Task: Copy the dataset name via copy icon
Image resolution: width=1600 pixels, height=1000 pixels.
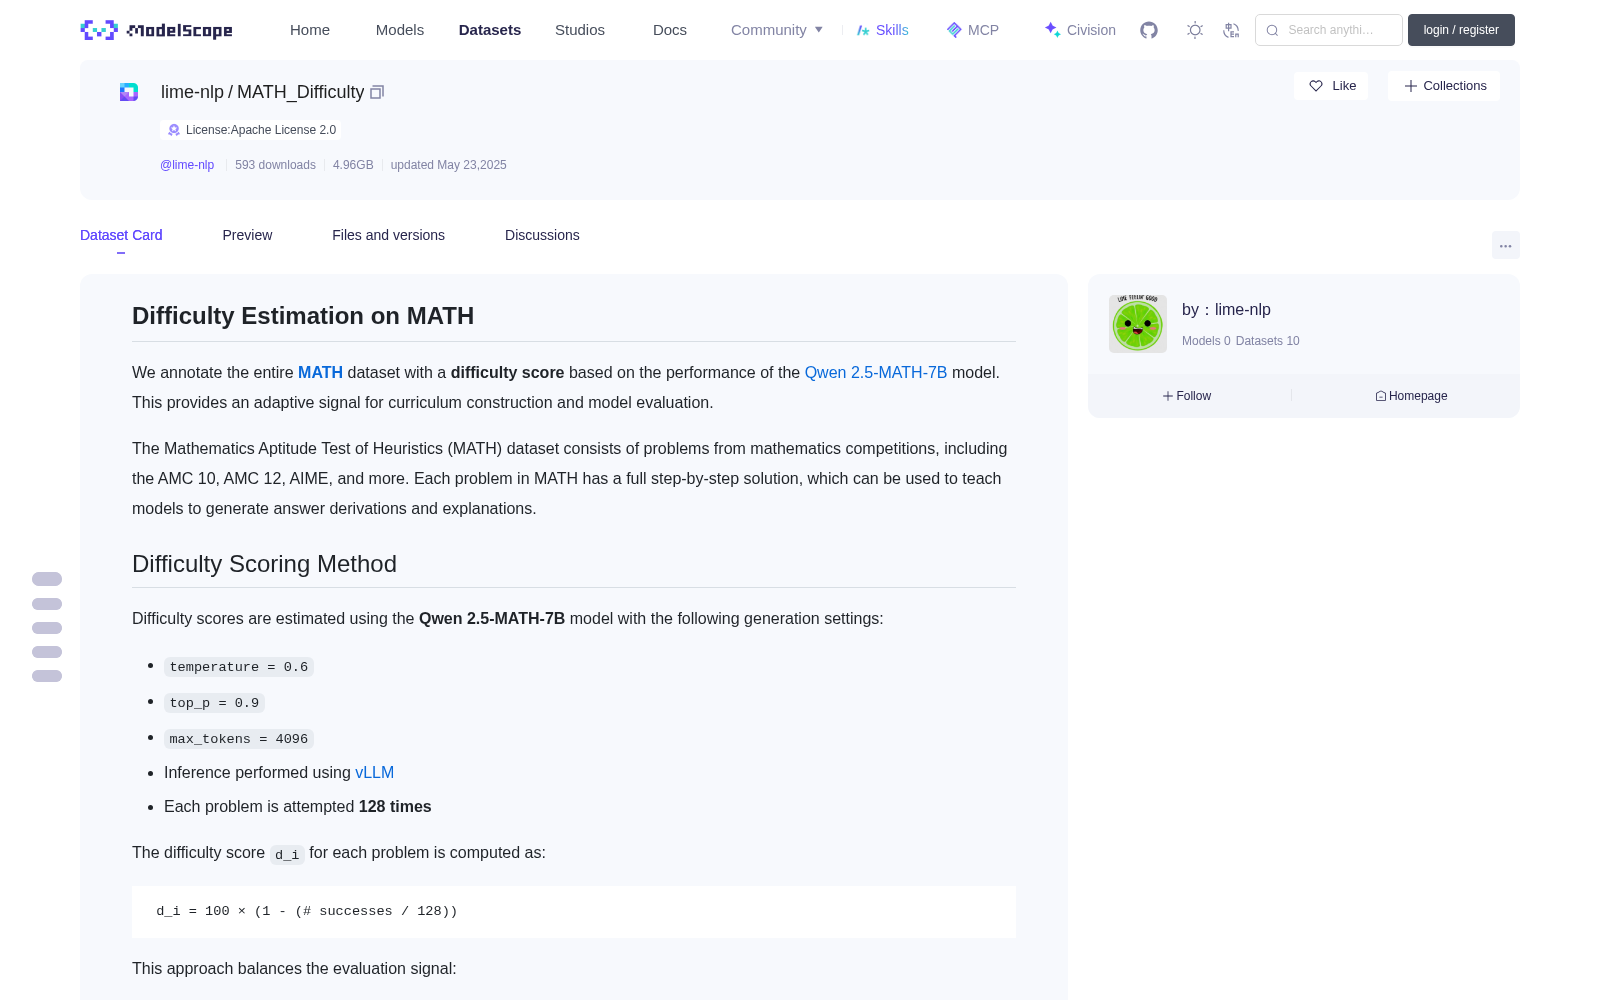Action: 377,92
